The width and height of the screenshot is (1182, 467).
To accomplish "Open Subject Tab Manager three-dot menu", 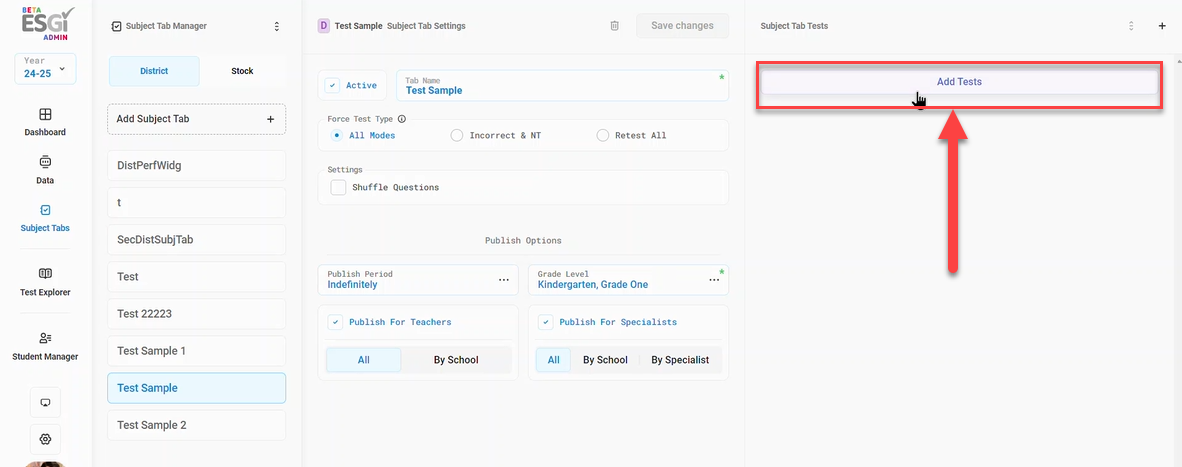I will [x=277, y=26].
